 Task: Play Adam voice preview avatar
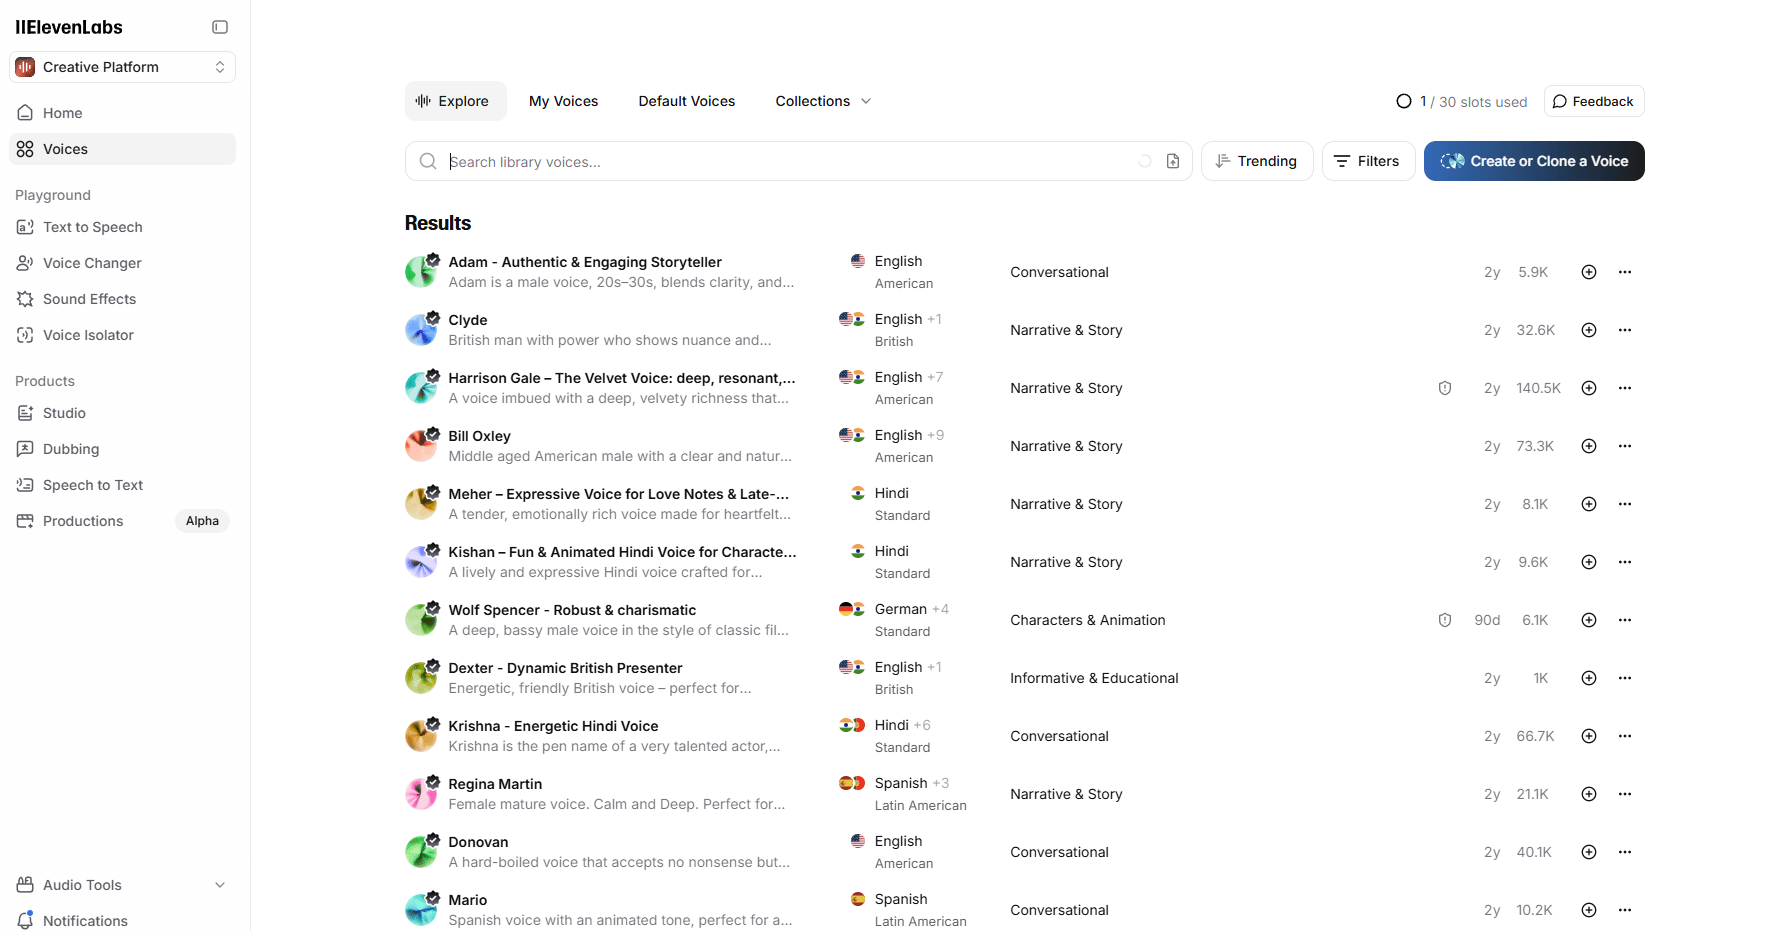click(421, 272)
